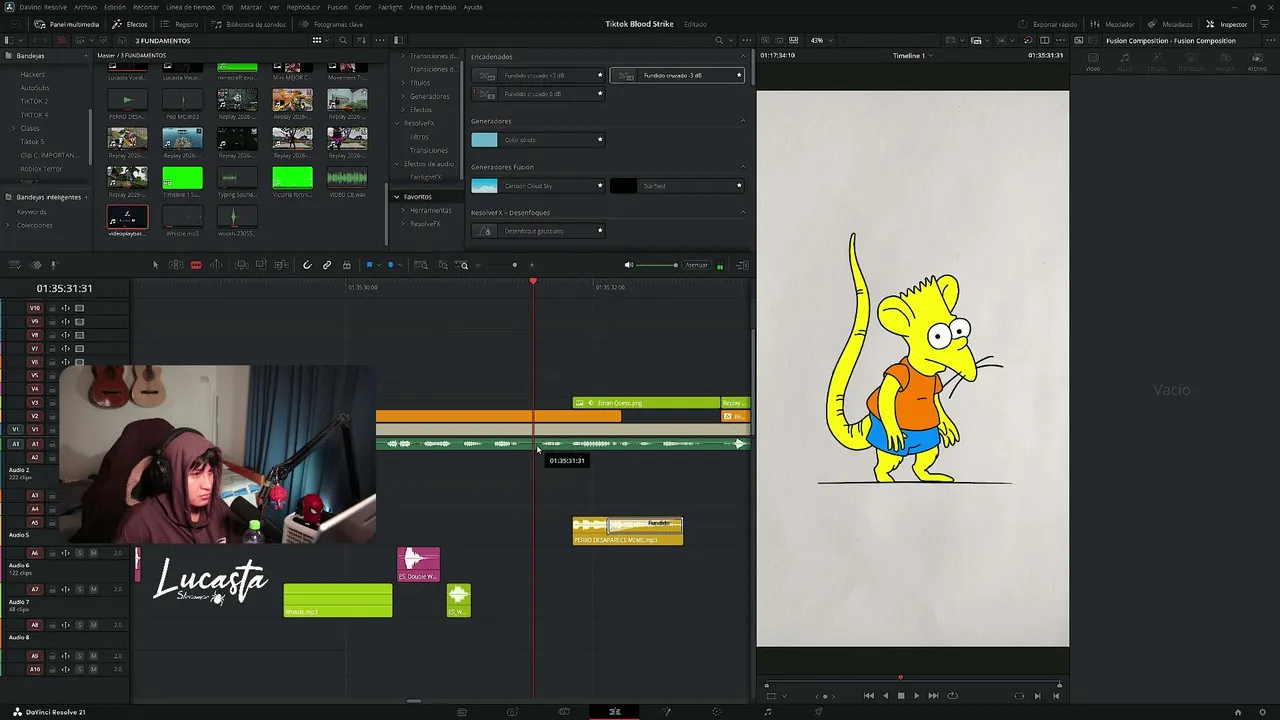Viewport: 1280px width, 720px height.
Task: Solo audio track A7
Action: pos(80,590)
